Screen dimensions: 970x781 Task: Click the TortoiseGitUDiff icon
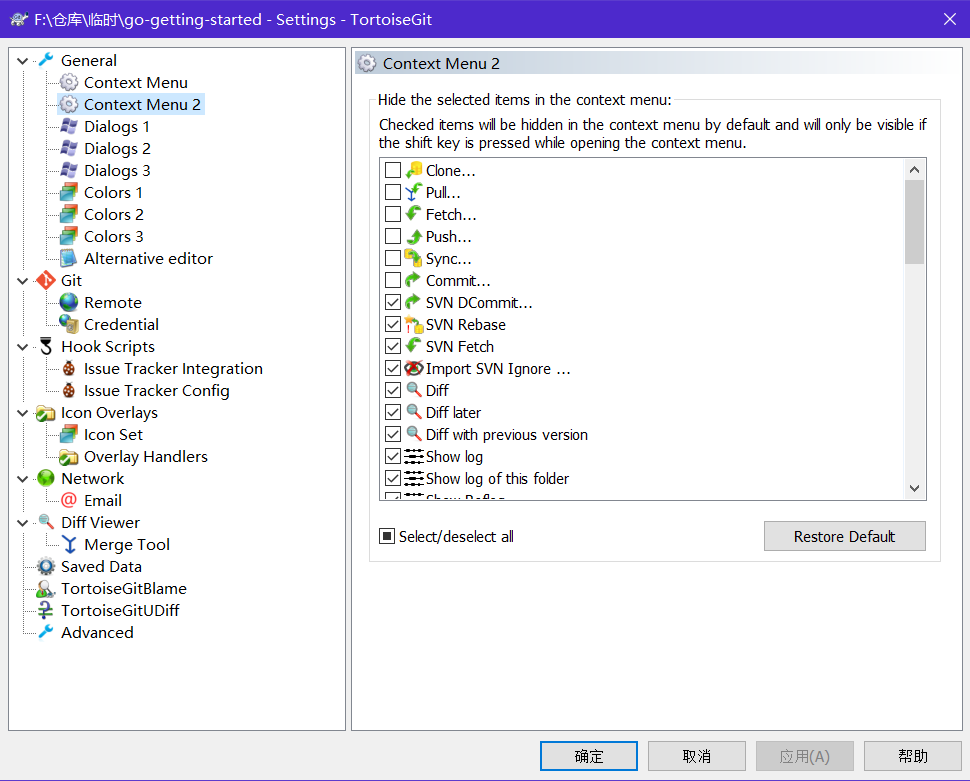(x=46, y=610)
